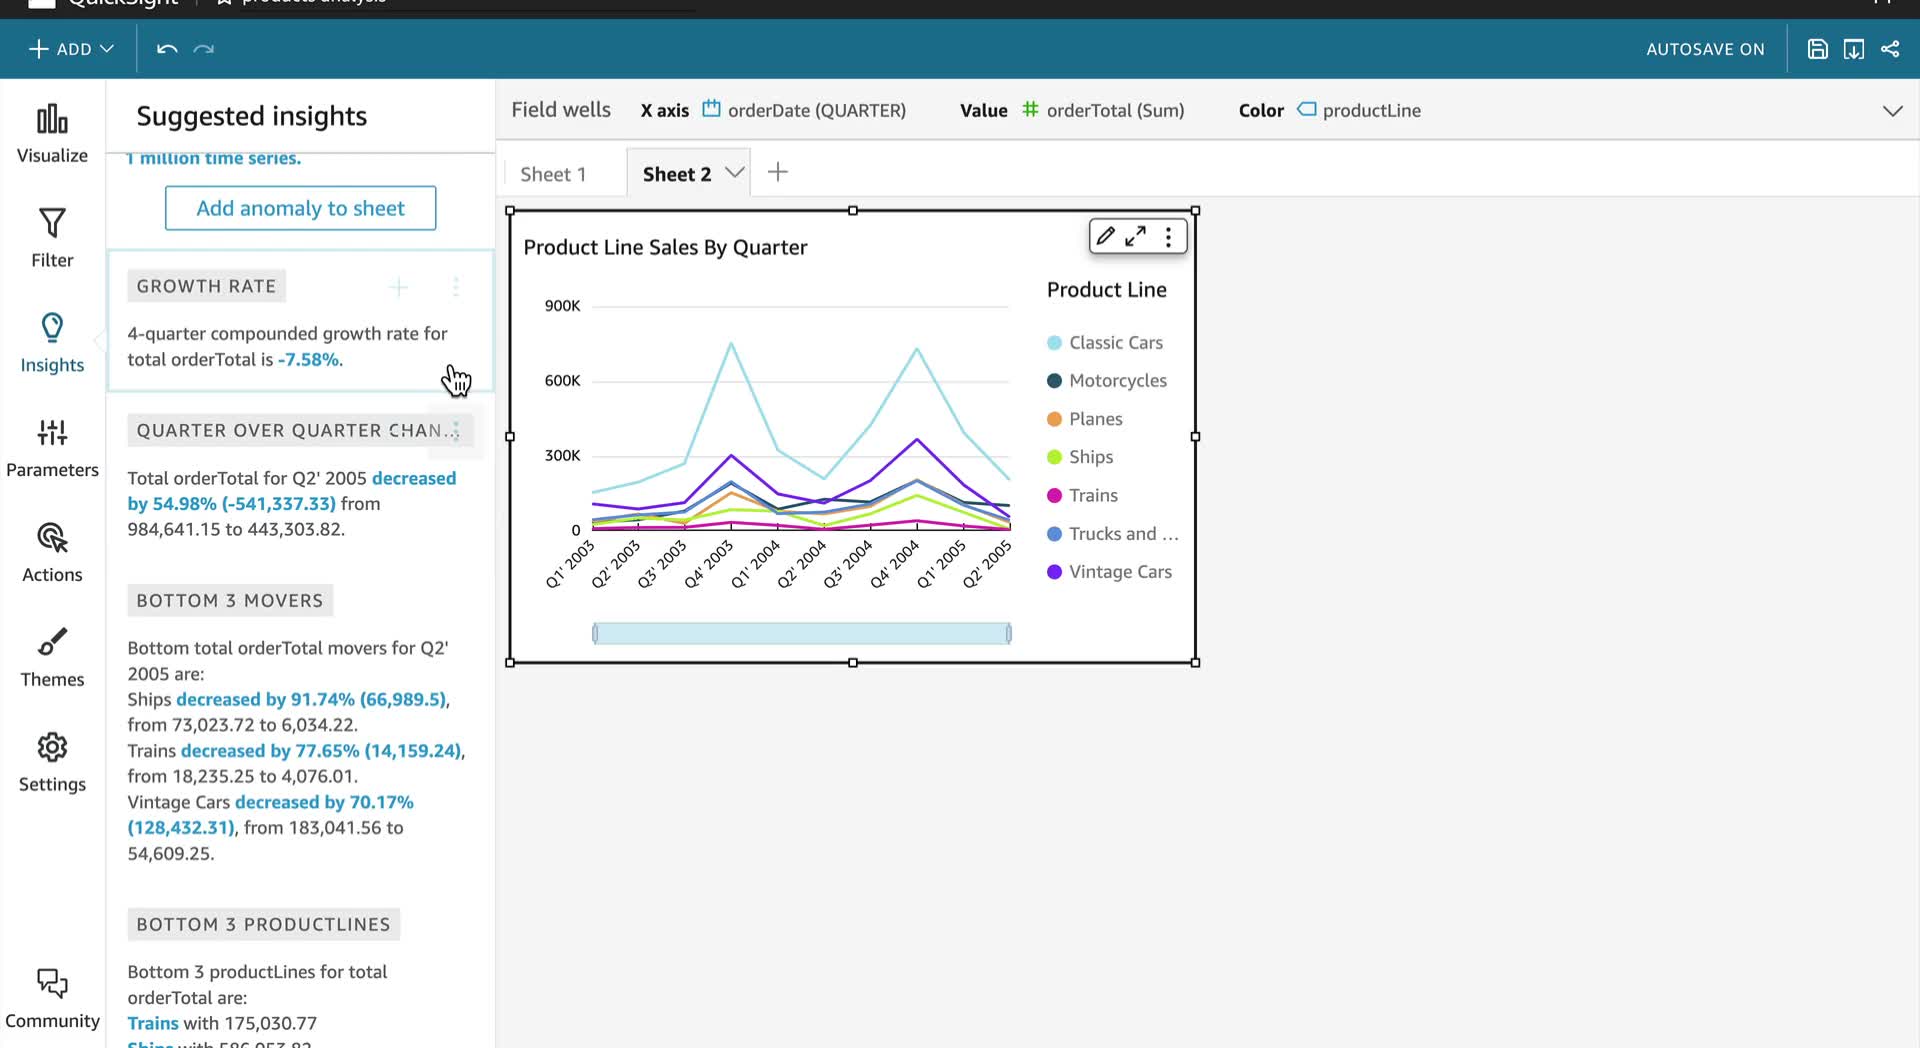
Task: Click the undo arrow icon
Action: 167,49
